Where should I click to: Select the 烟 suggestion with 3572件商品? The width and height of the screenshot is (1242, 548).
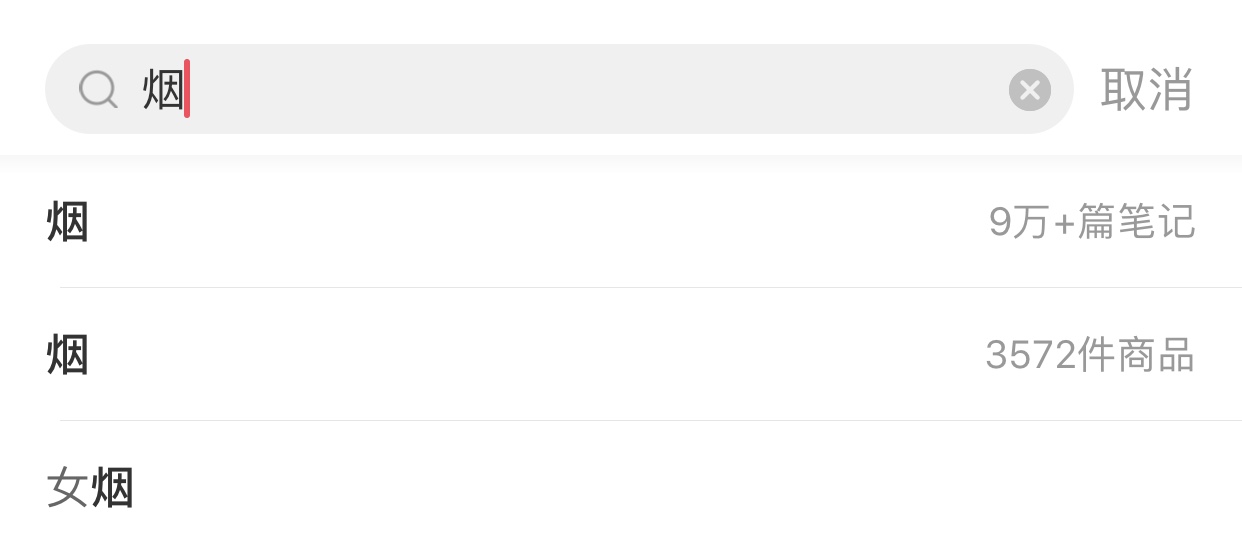620,355
